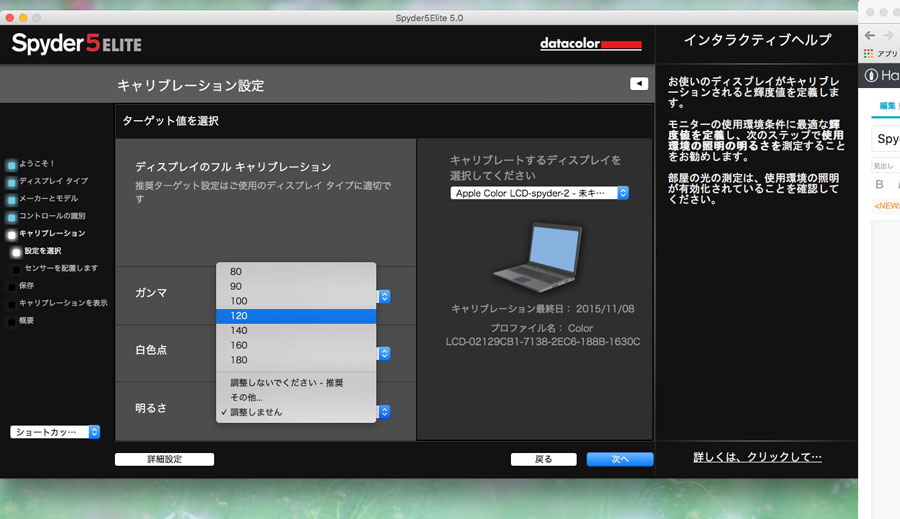
Task: Click the 戻る button
Action: (544, 459)
